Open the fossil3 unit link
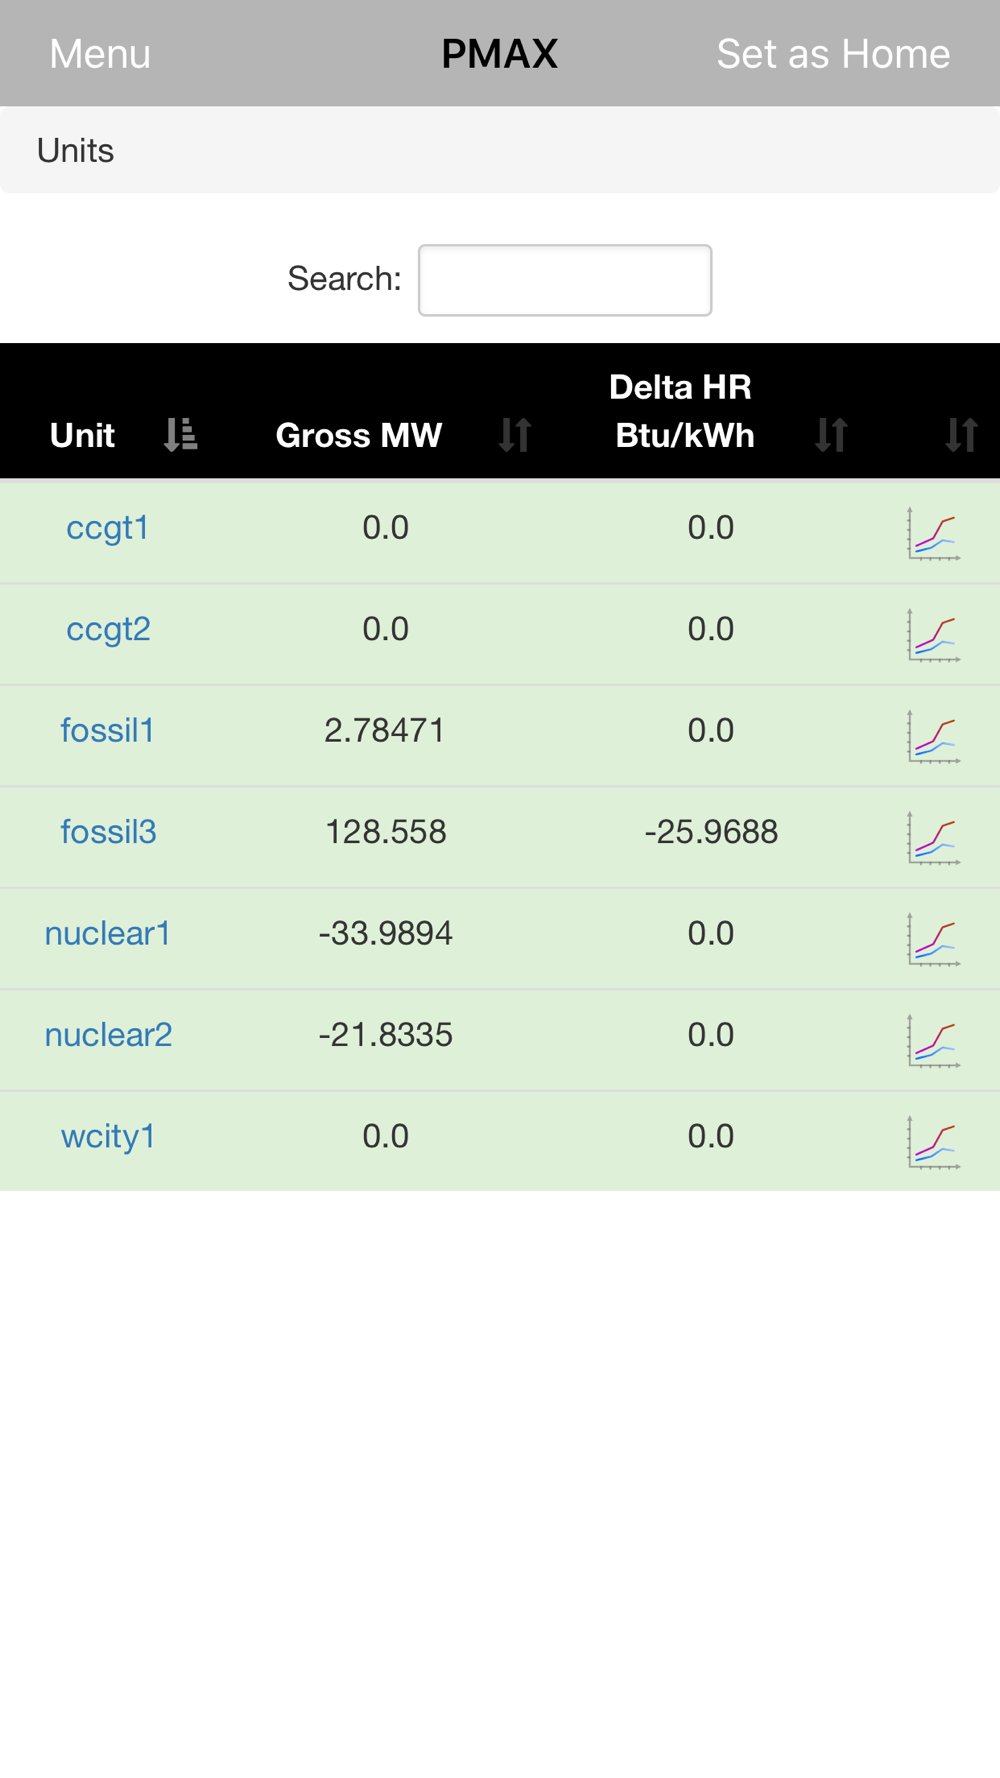 coord(108,832)
